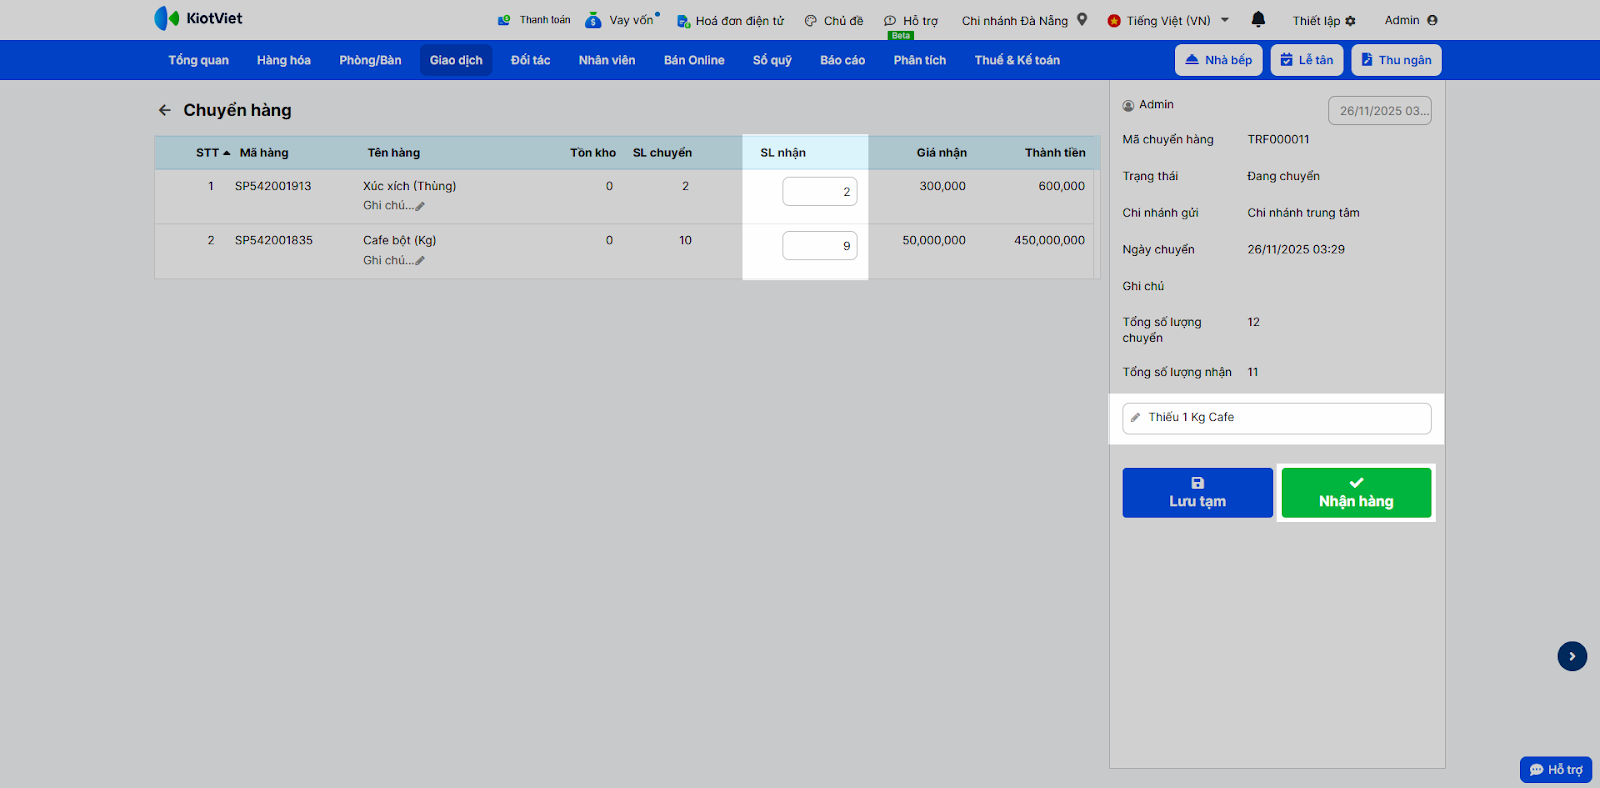Open Thiết lập settings gear
Viewport: 1600px width, 788px height.
(x=1324, y=20)
